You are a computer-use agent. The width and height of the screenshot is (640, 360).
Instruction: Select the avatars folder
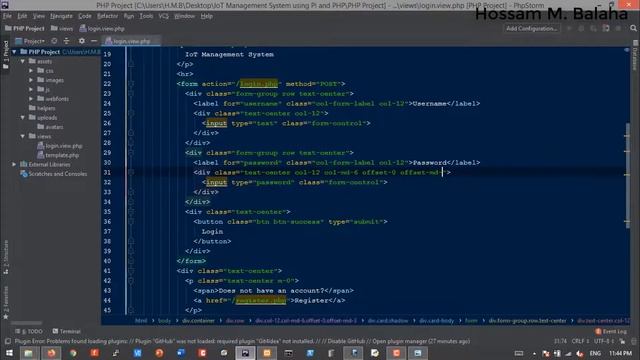(50, 127)
